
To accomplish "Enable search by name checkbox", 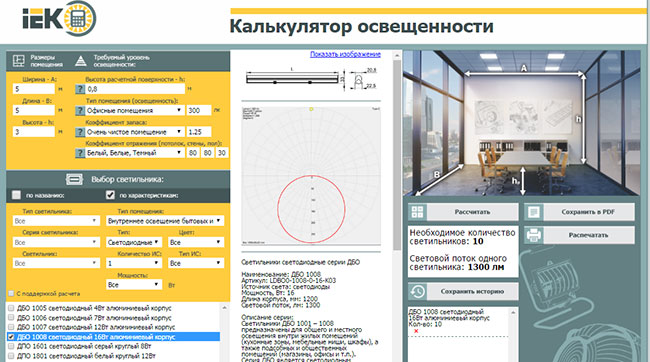I will [16, 195].
